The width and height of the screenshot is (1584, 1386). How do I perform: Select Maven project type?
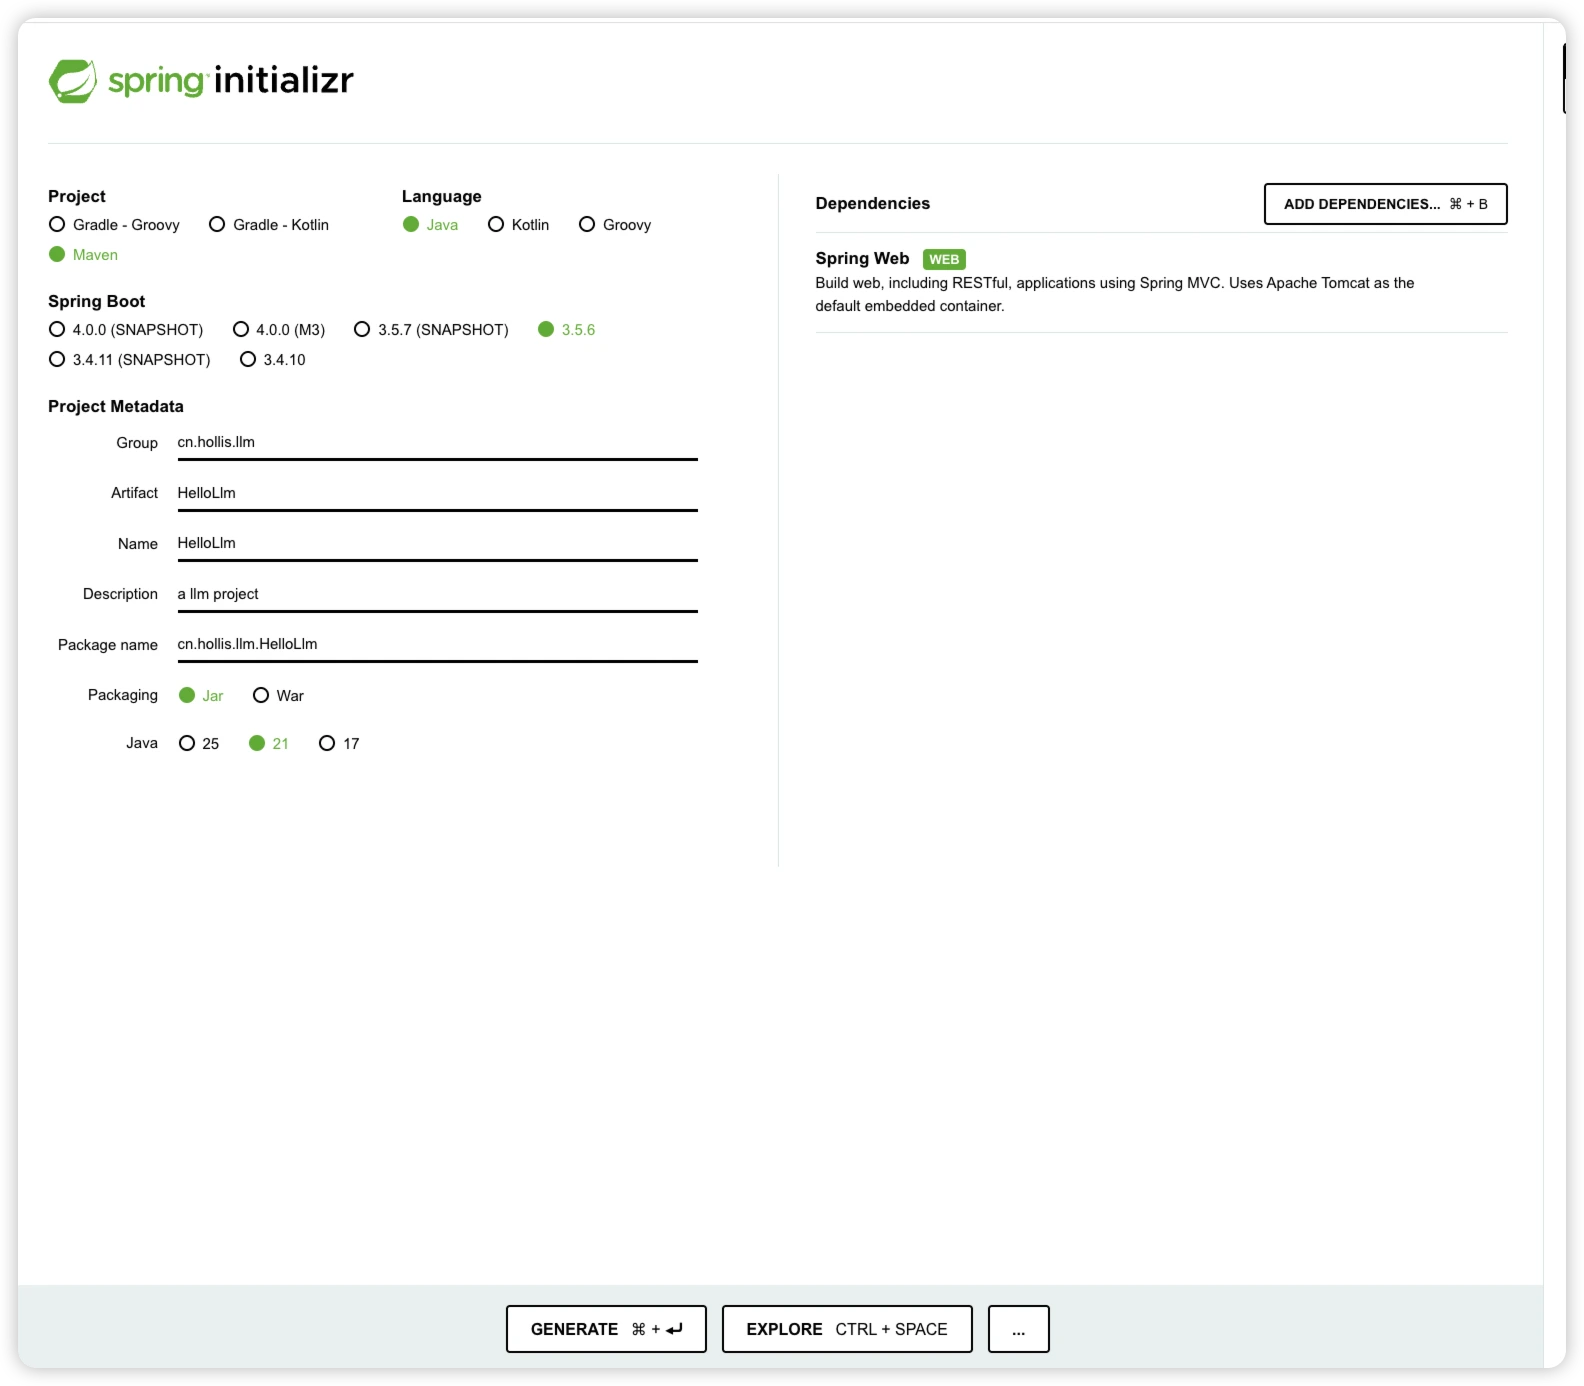point(83,255)
